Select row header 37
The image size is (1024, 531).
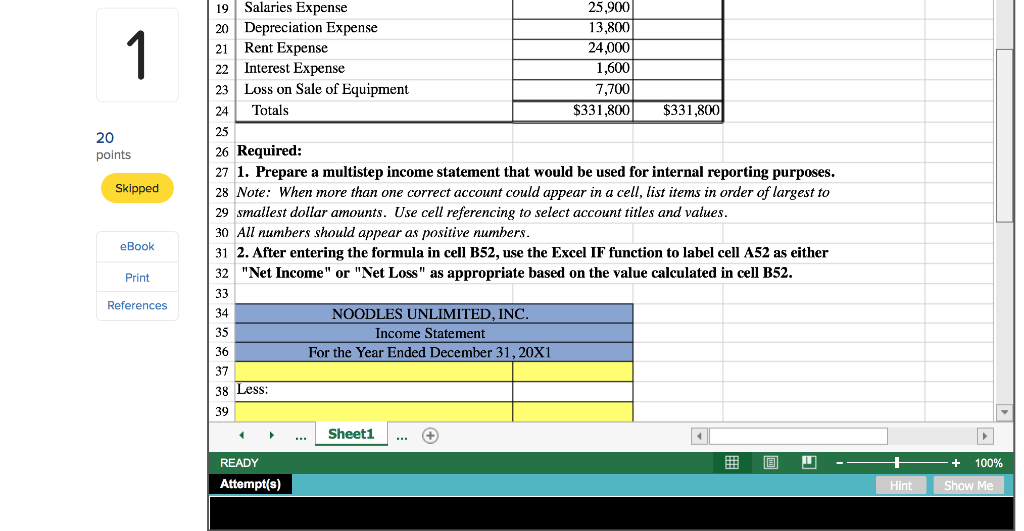pos(222,372)
